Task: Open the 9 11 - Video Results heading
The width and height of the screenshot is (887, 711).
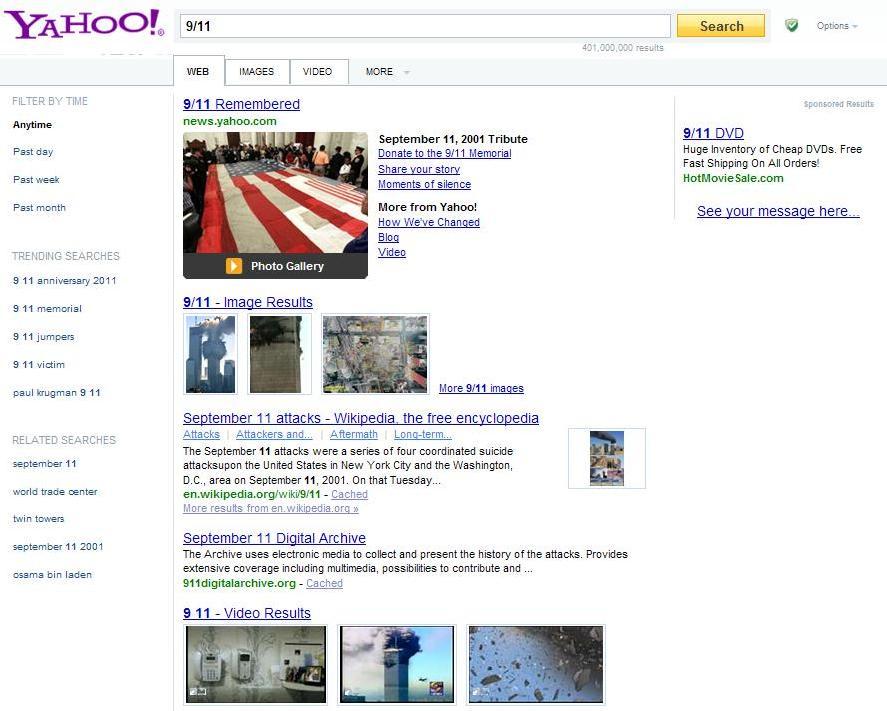Action: pos(247,613)
